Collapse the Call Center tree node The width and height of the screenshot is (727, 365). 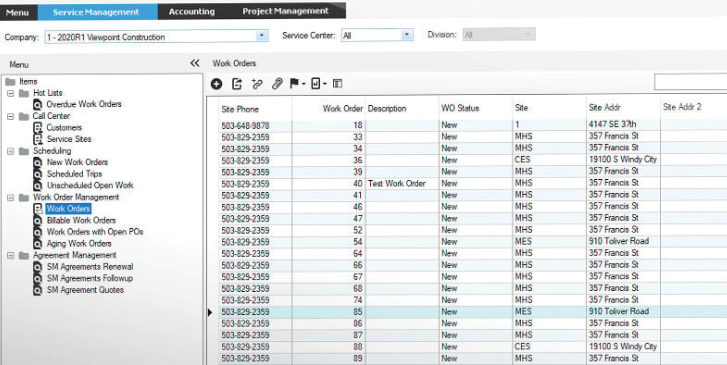[x=11, y=116]
